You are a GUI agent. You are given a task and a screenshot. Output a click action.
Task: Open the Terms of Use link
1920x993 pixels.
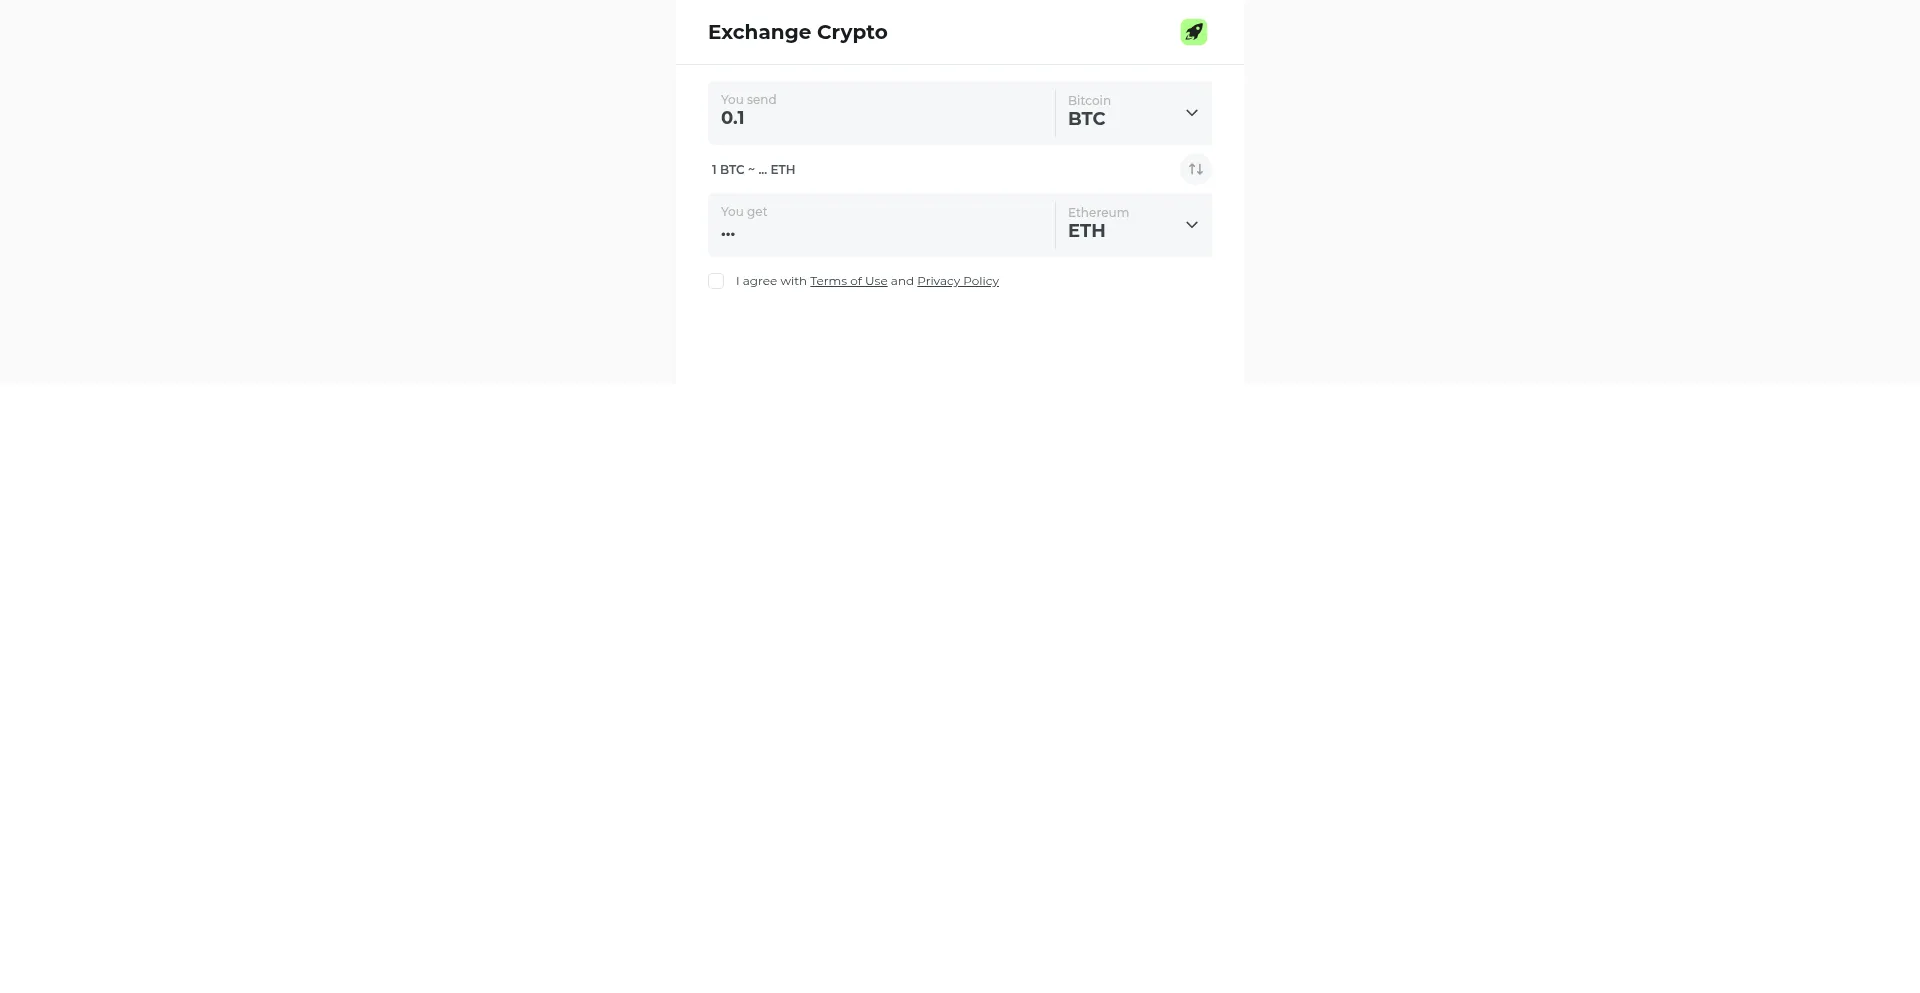point(848,281)
